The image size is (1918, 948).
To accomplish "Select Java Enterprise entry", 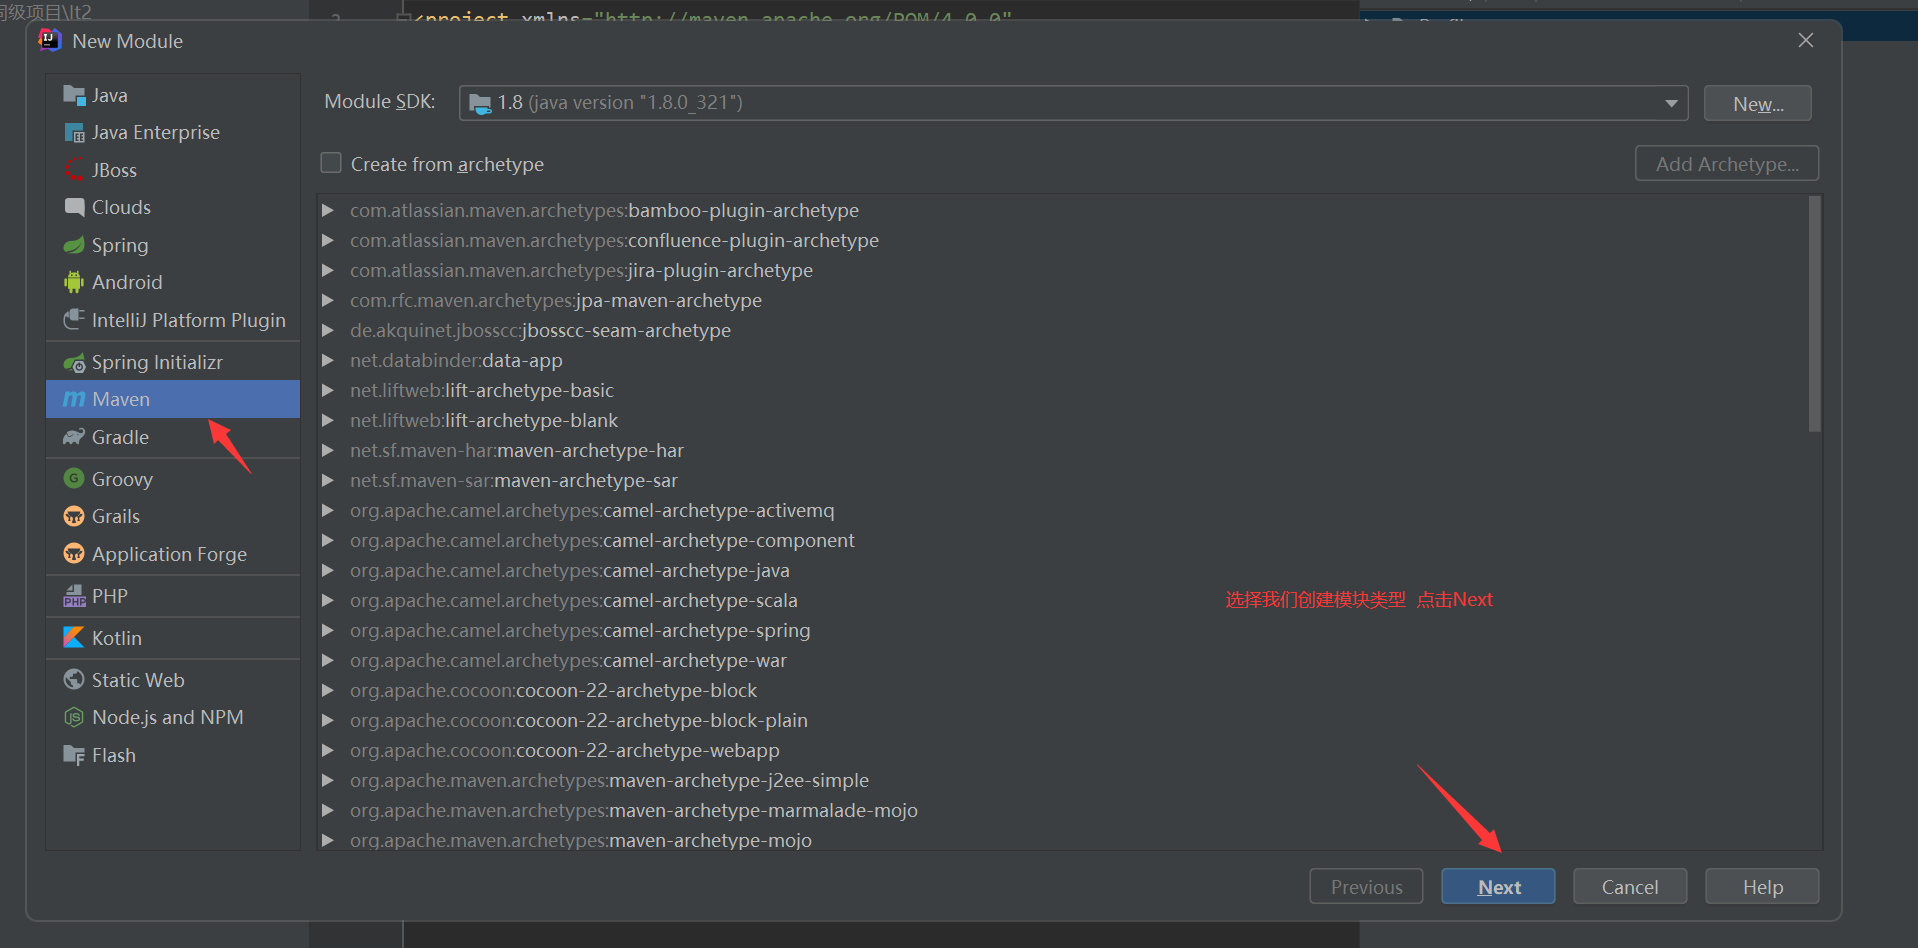I will pyautogui.click(x=173, y=132).
